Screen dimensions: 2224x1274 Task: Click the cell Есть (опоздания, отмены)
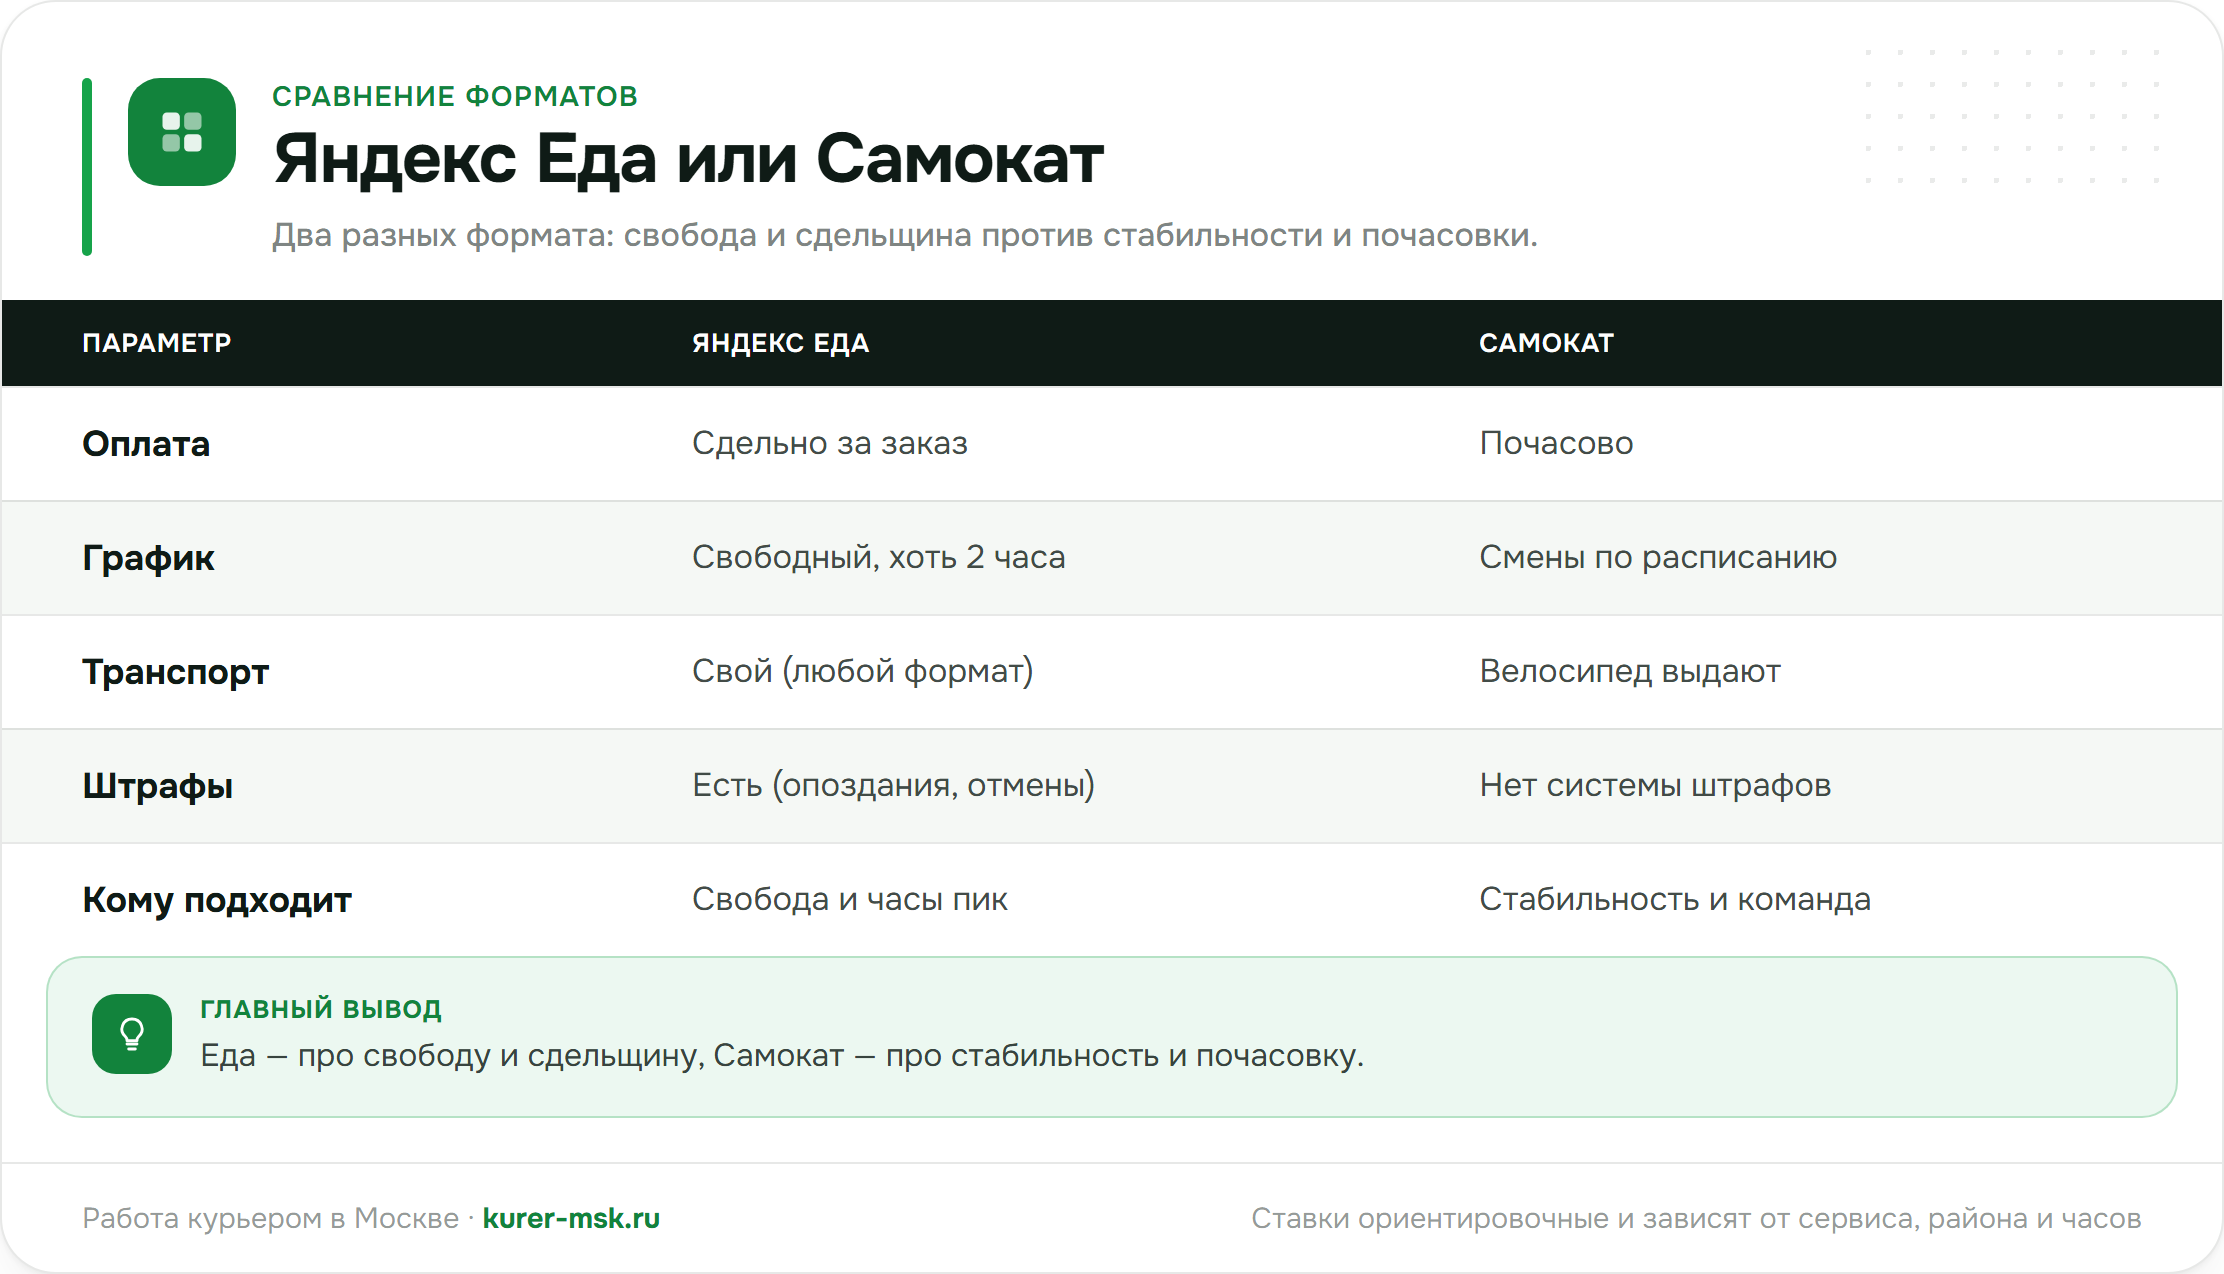[x=894, y=785]
